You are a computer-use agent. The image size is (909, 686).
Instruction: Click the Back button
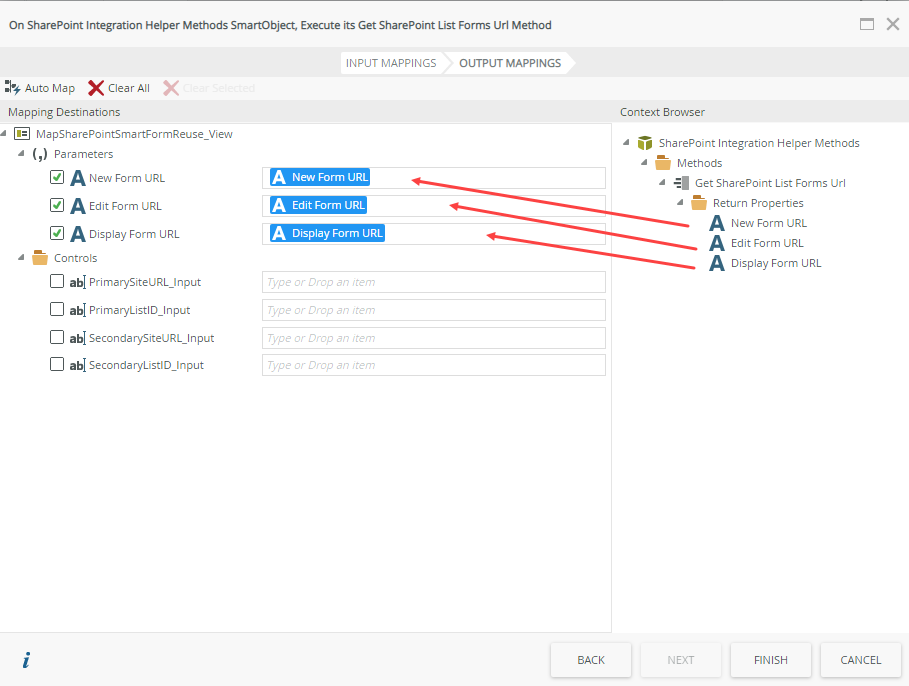tap(591, 660)
